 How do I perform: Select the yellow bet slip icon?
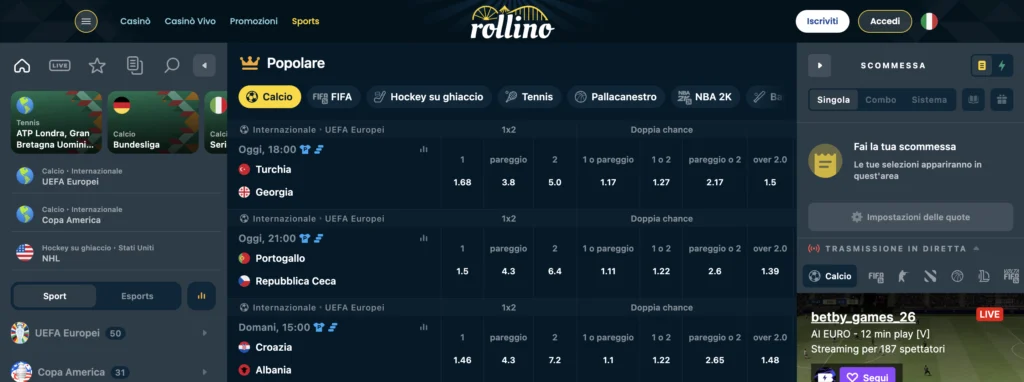(981, 65)
